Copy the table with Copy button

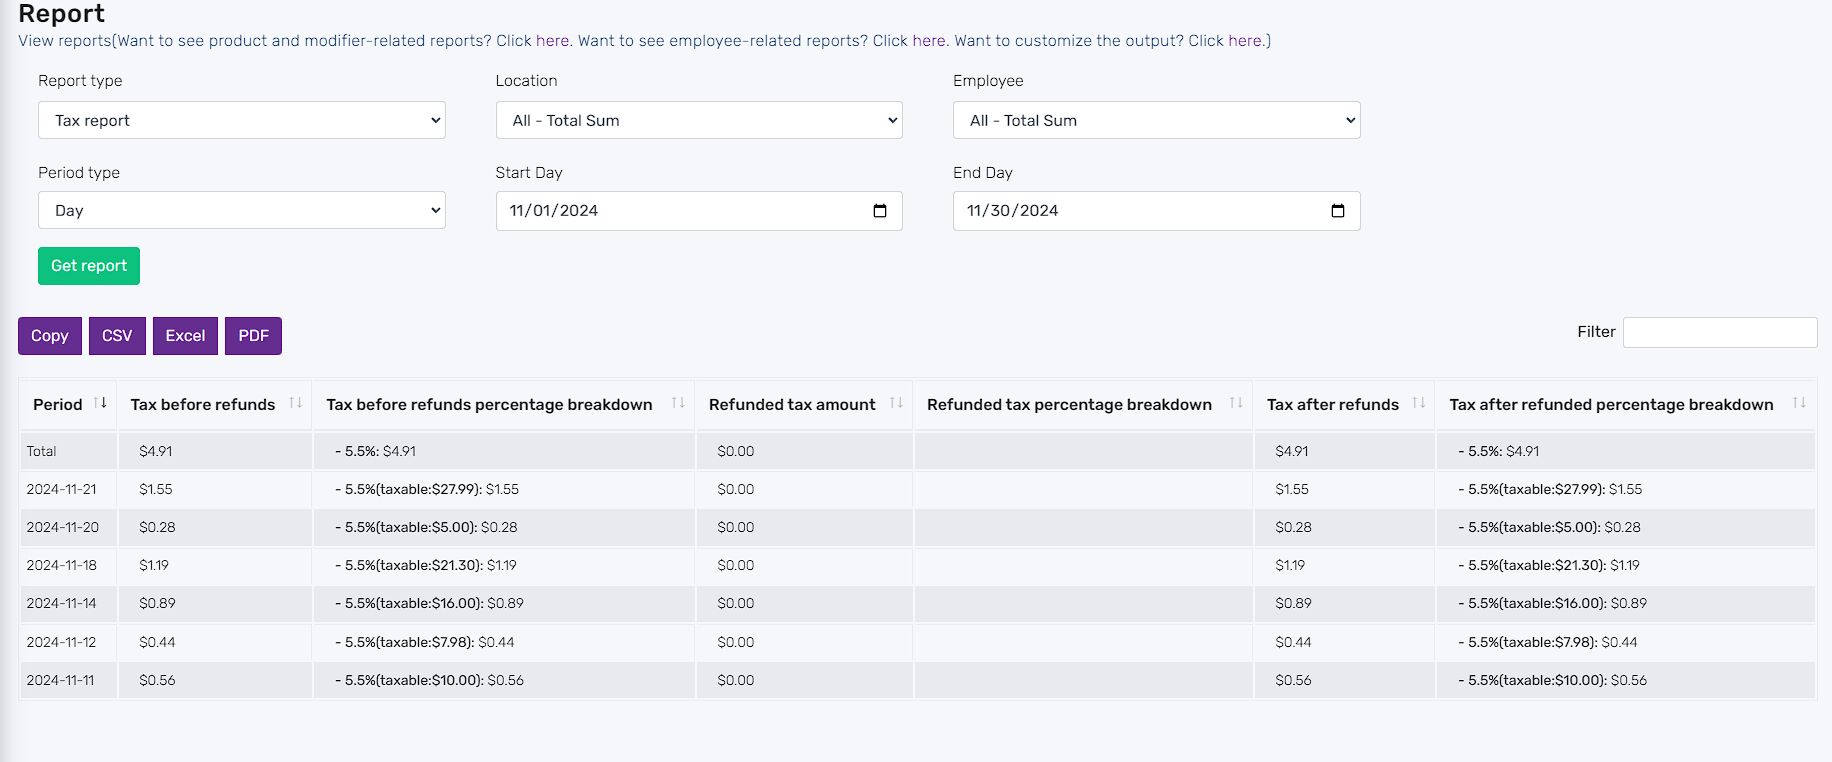click(50, 336)
